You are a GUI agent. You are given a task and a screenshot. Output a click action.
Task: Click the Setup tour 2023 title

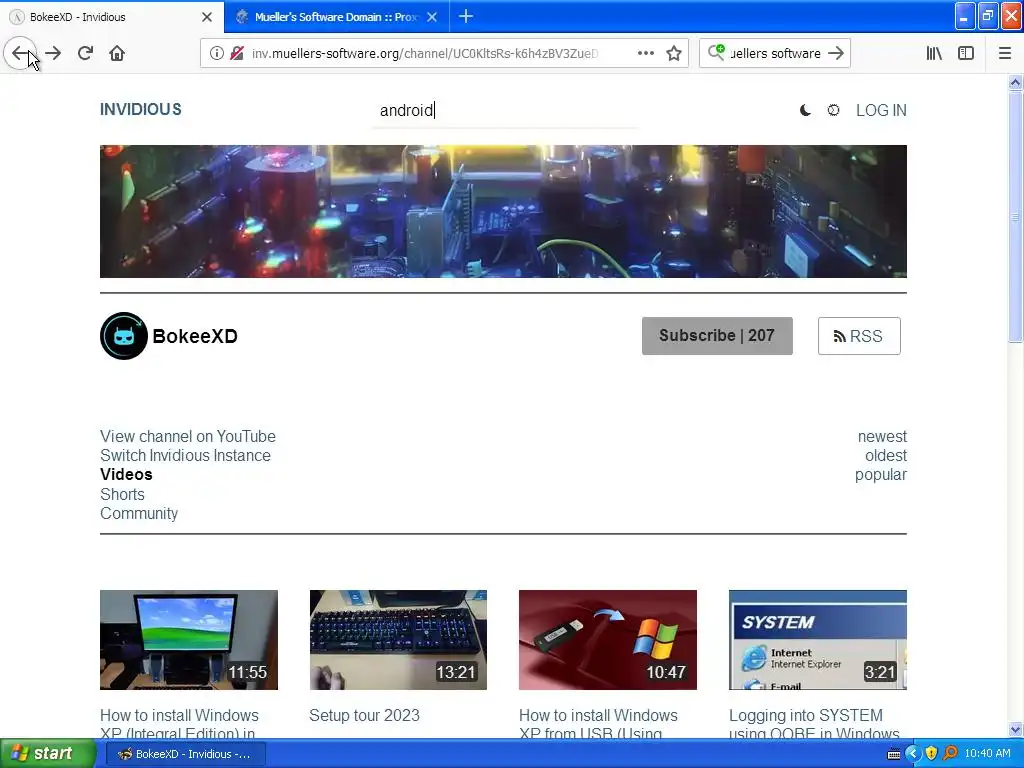point(364,715)
